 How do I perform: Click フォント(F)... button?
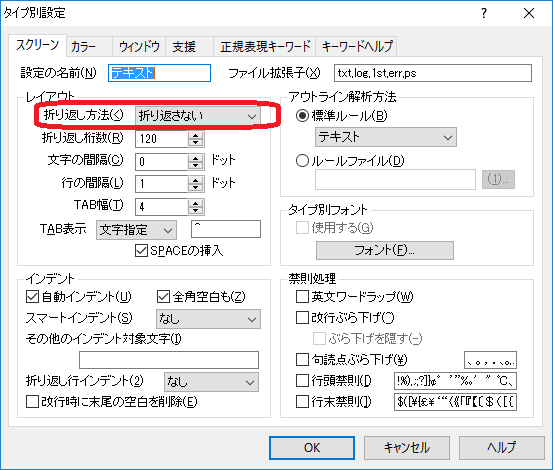(x=384, y=250)
